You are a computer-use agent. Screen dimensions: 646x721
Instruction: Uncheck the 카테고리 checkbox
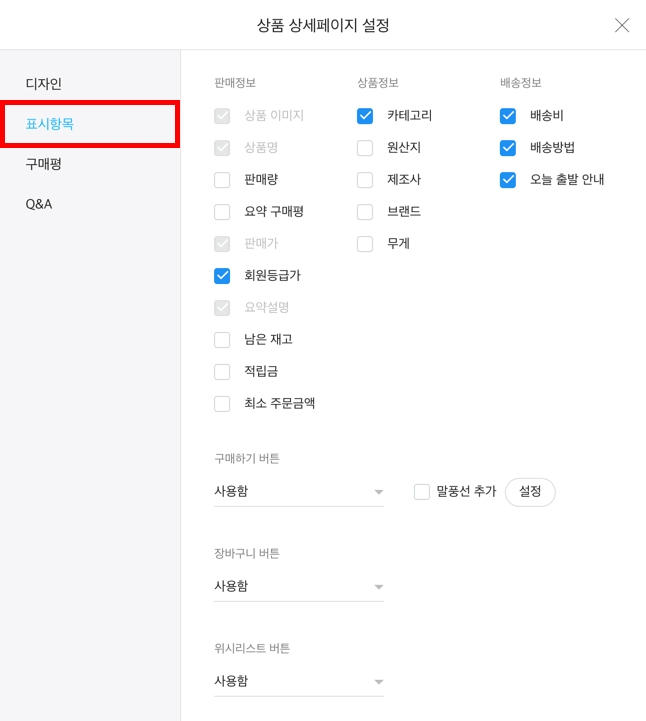coord(365,116)
